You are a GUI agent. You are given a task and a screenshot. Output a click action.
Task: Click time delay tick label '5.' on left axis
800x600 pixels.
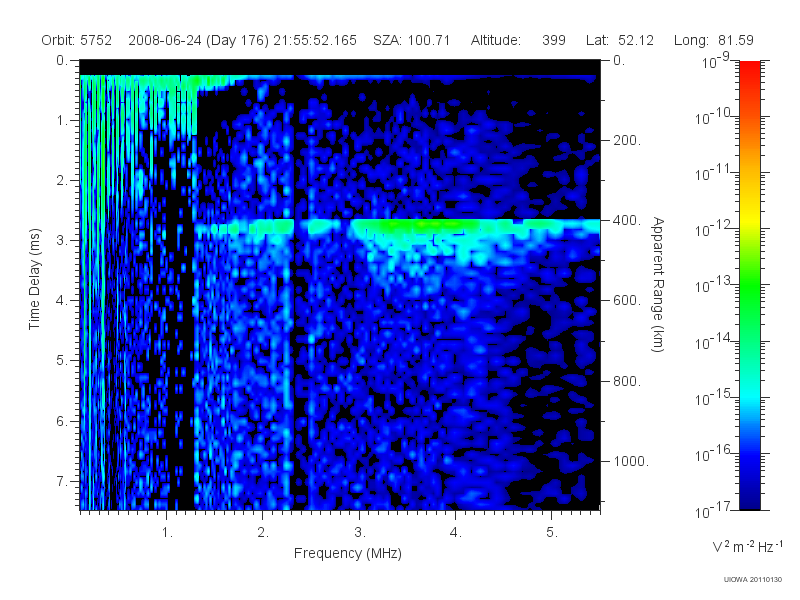coord(62,360)
